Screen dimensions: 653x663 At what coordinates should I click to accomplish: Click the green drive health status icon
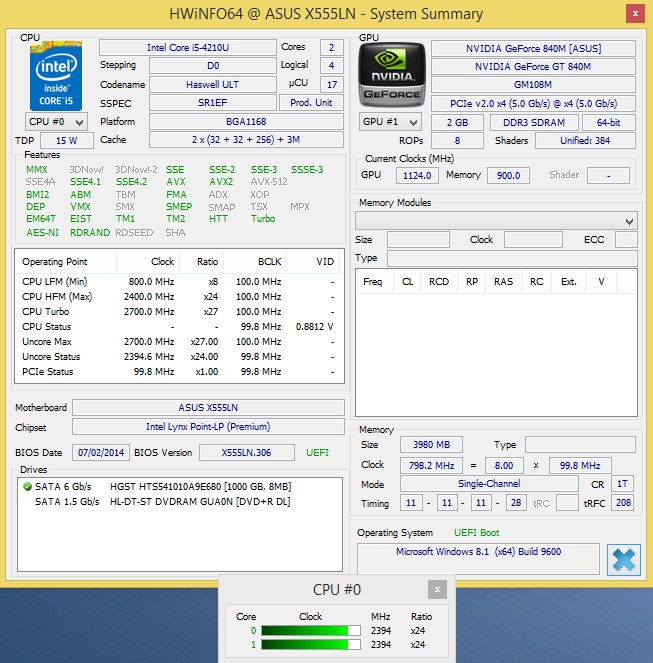tap(27, 487)
